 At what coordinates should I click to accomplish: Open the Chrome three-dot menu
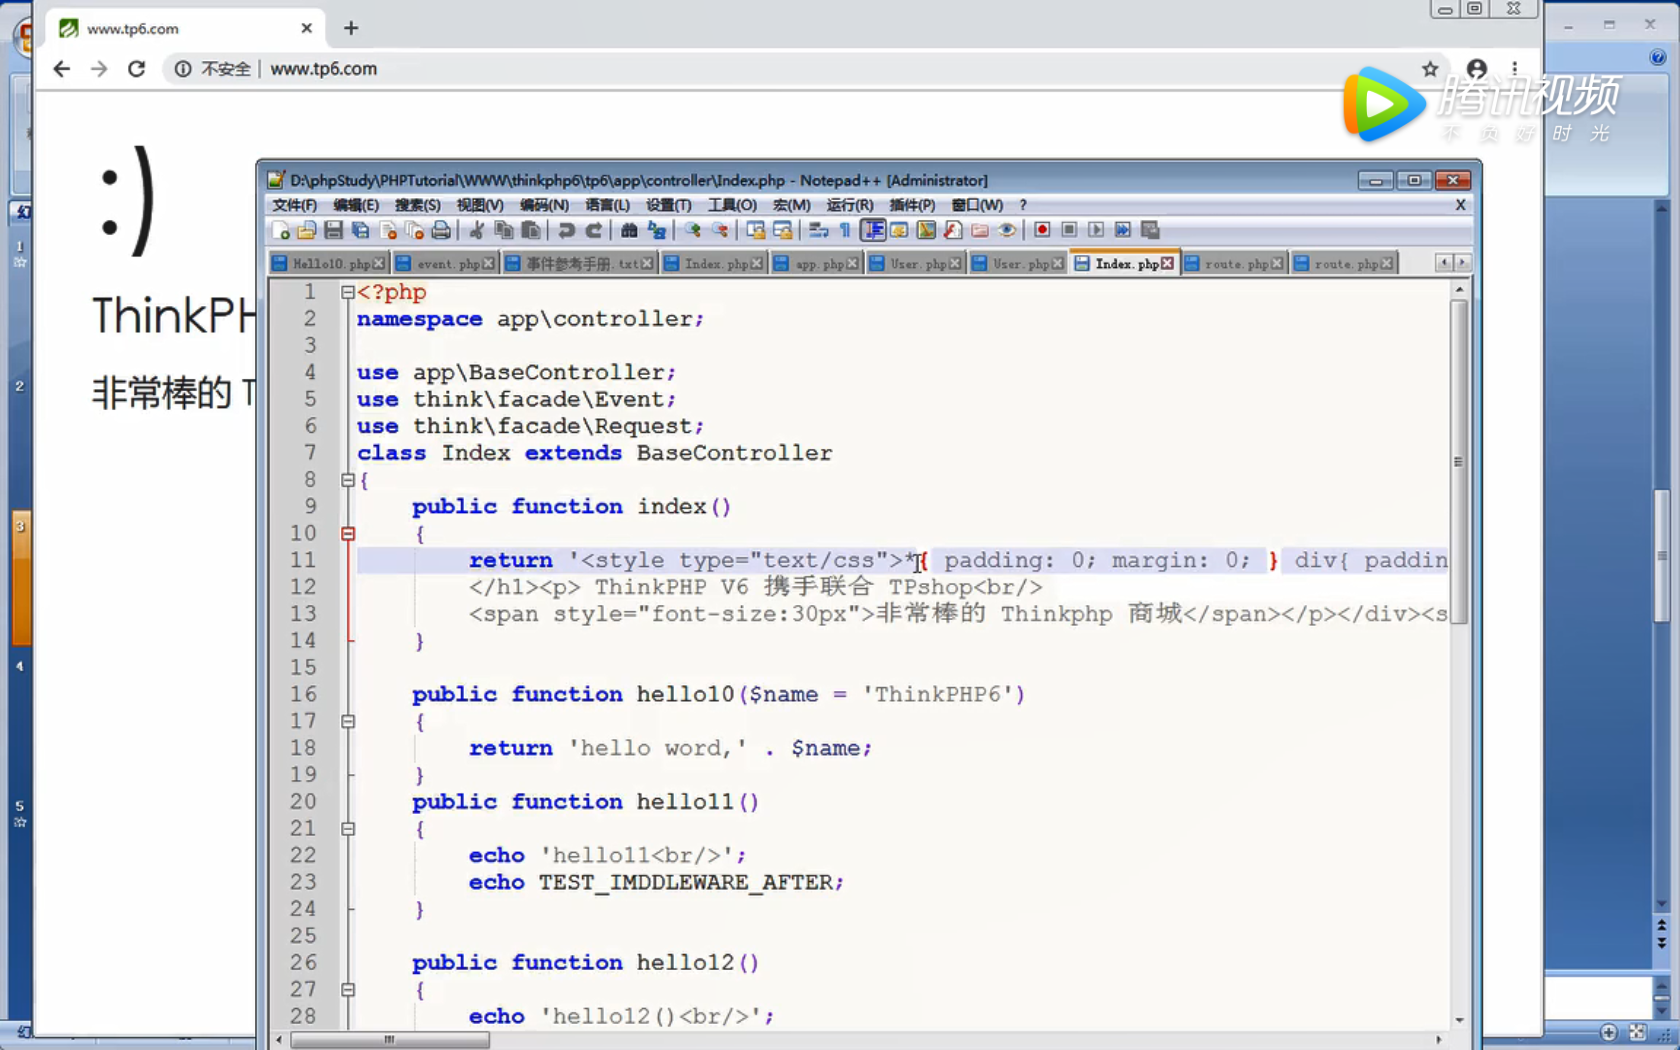point(1515,69)
